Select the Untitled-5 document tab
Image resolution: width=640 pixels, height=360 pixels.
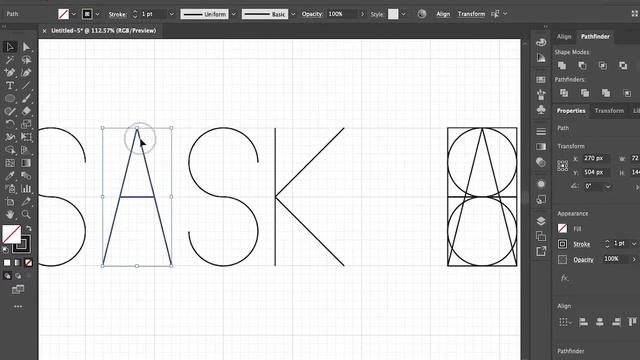(x=103, y=31)
